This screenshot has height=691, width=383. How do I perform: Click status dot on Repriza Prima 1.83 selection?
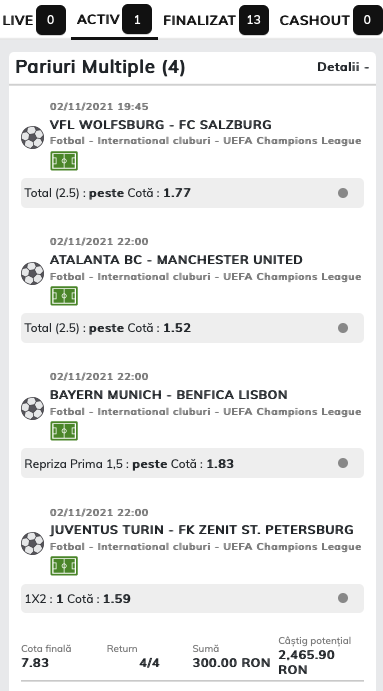click(x=343, y=463)
